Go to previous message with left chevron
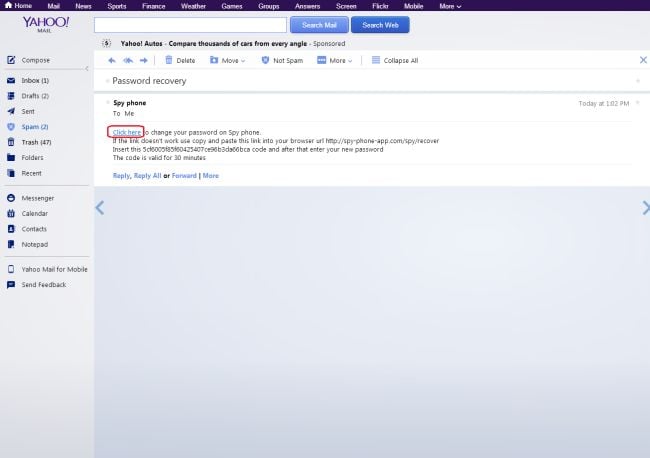Image resolution: width=650 pixels, height=458 pixels. (x=99, y=208)
